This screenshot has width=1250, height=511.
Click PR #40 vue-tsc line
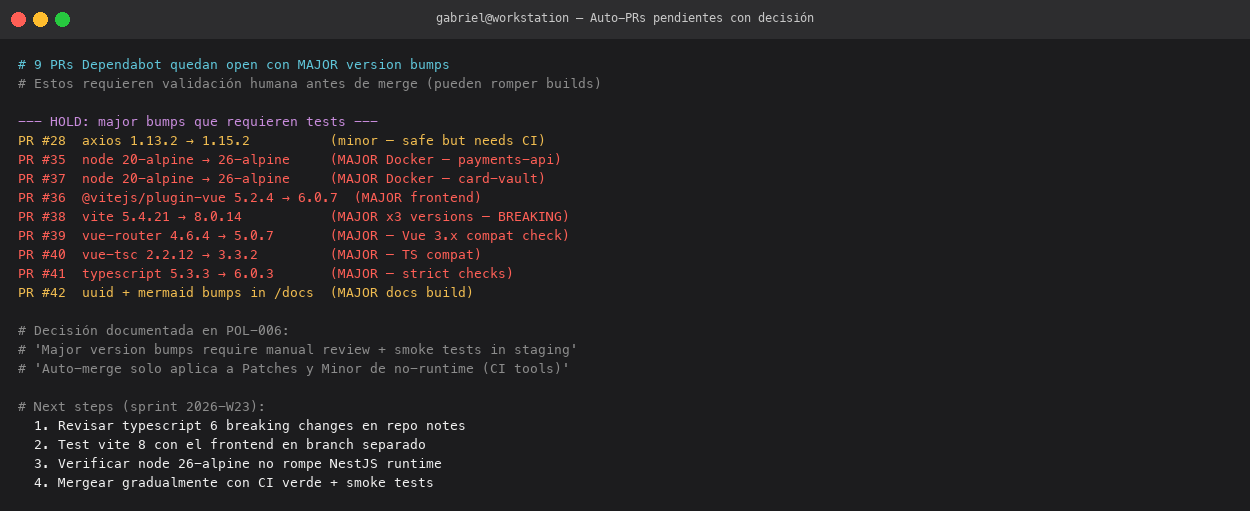click(250, 255)
